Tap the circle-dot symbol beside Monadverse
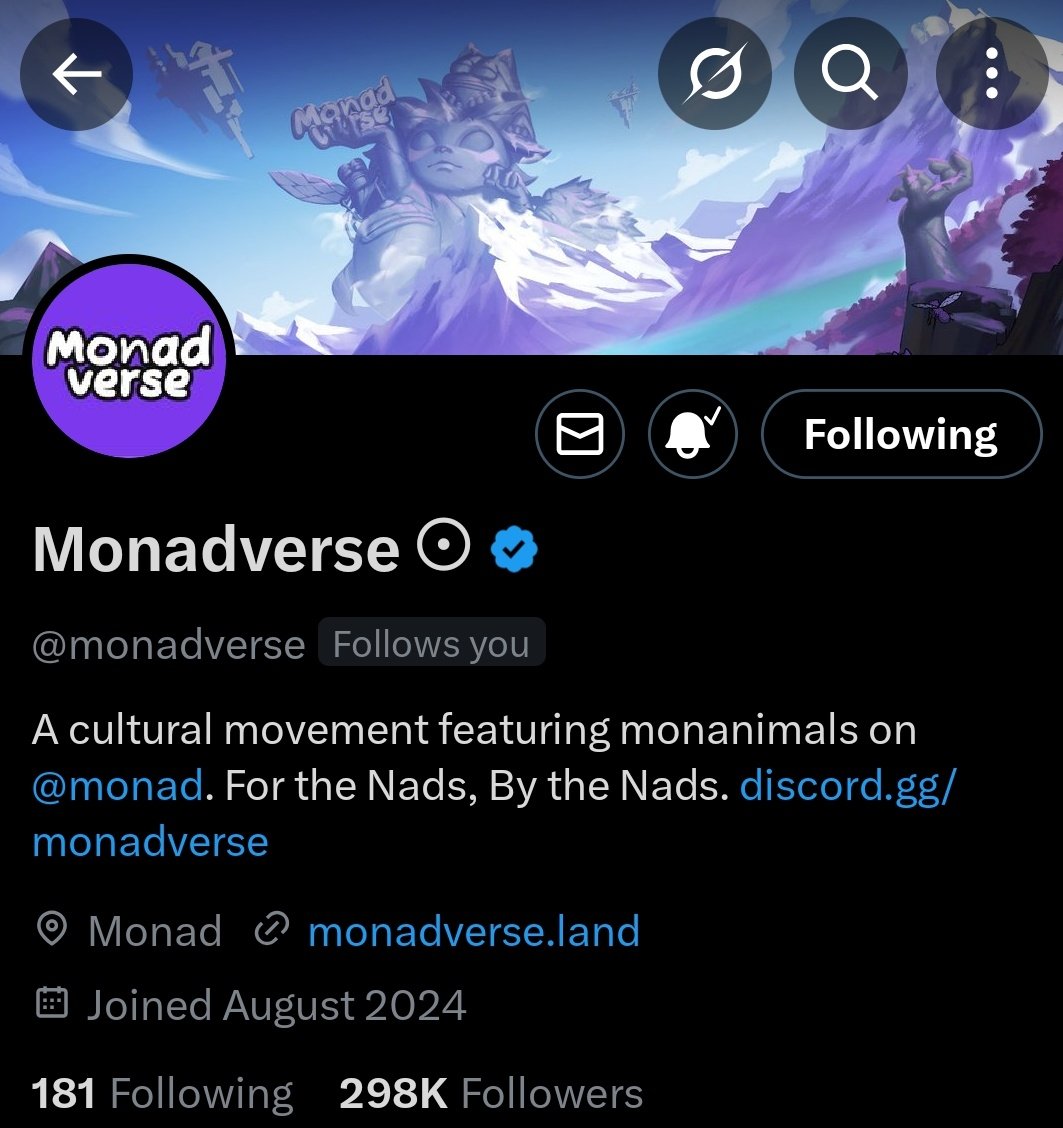1063x1128 pixels. [444, 545]
